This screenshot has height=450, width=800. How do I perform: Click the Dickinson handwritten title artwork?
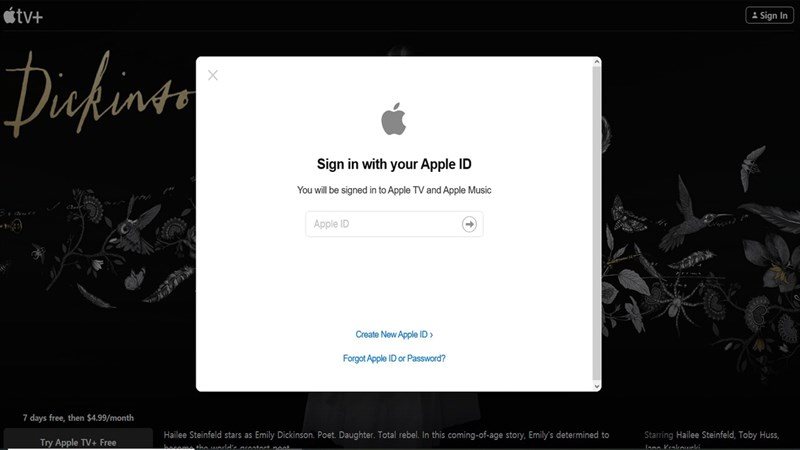pos(99,94)
